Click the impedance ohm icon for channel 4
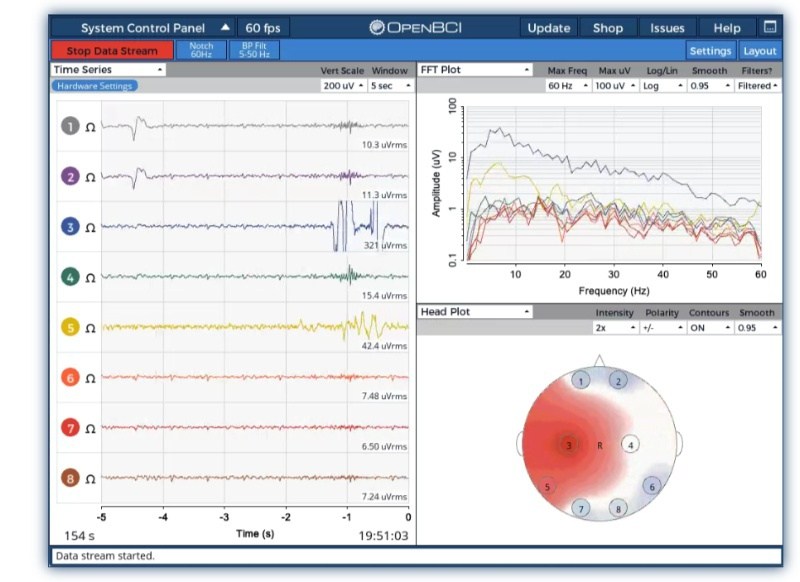The height and width of the screenshot is (582, 800). click(90, 278)
